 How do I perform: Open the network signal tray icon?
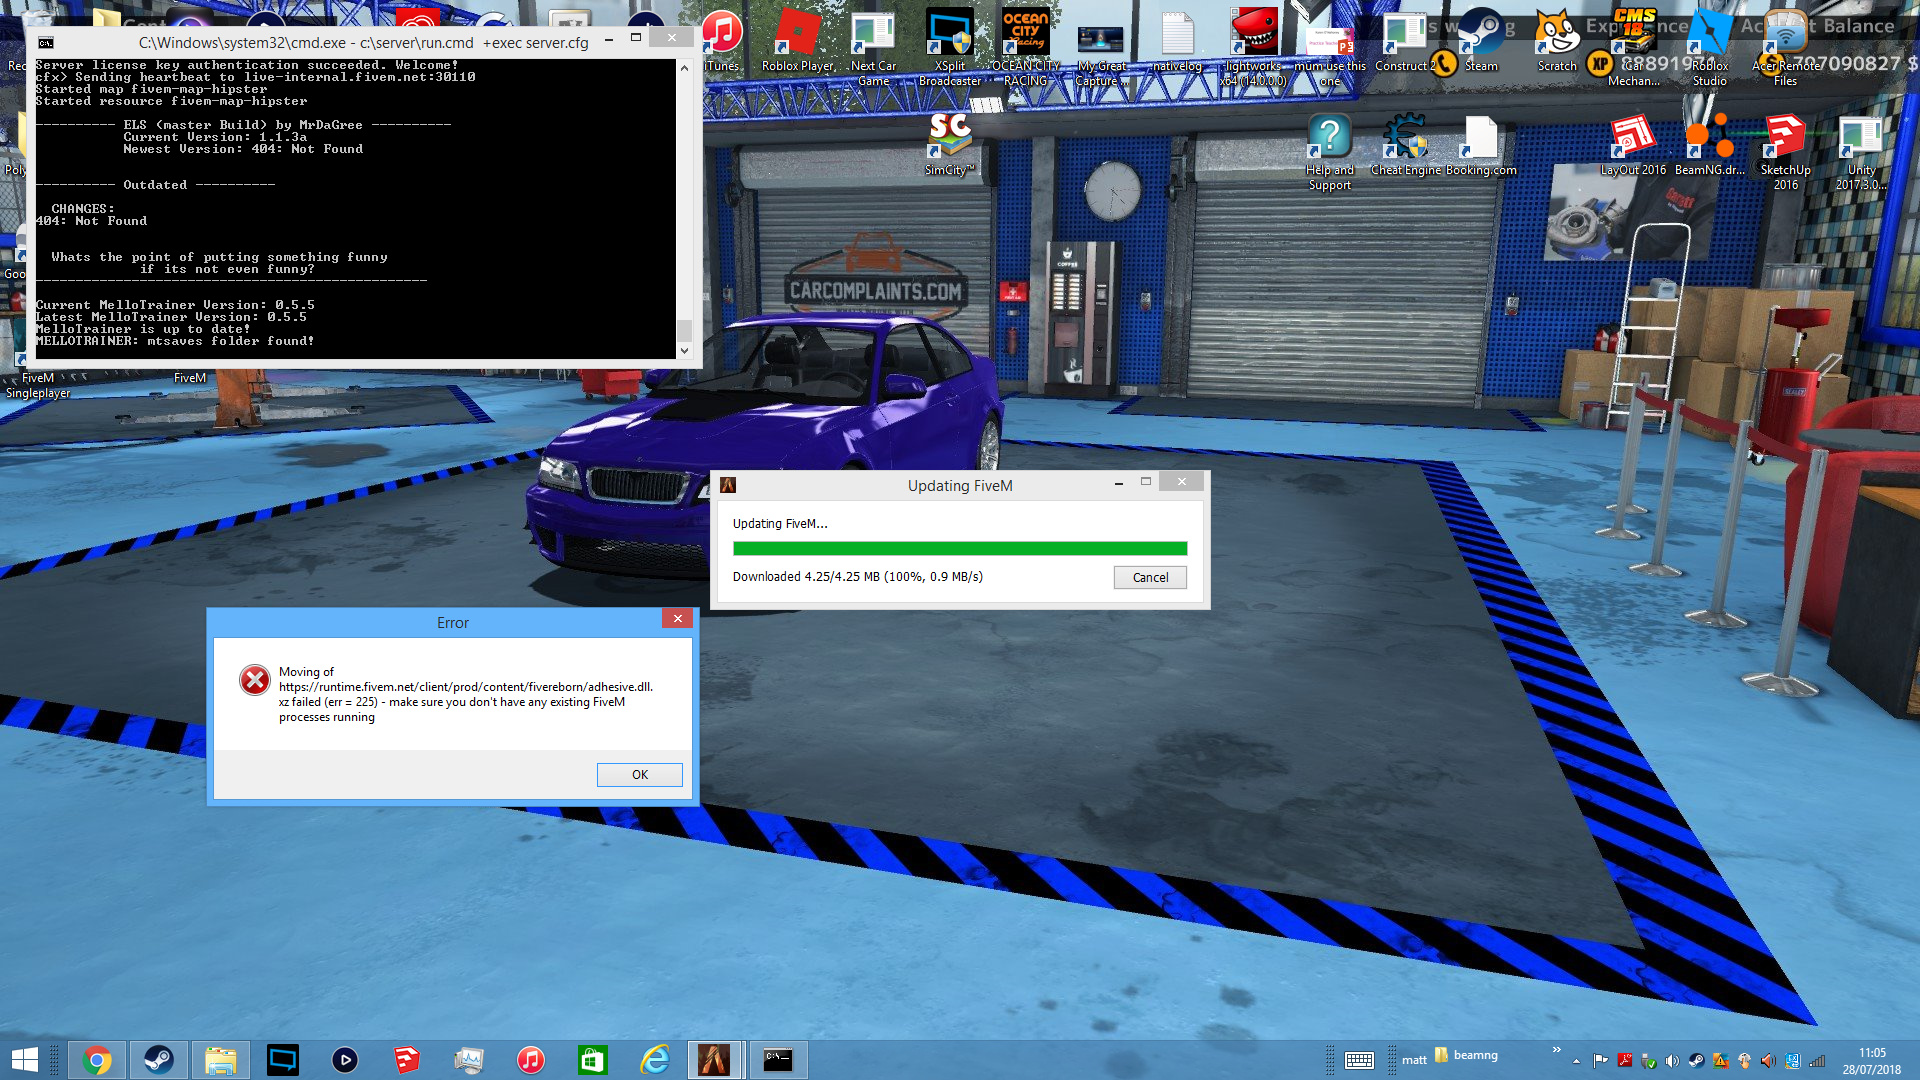point(1817,1061)
